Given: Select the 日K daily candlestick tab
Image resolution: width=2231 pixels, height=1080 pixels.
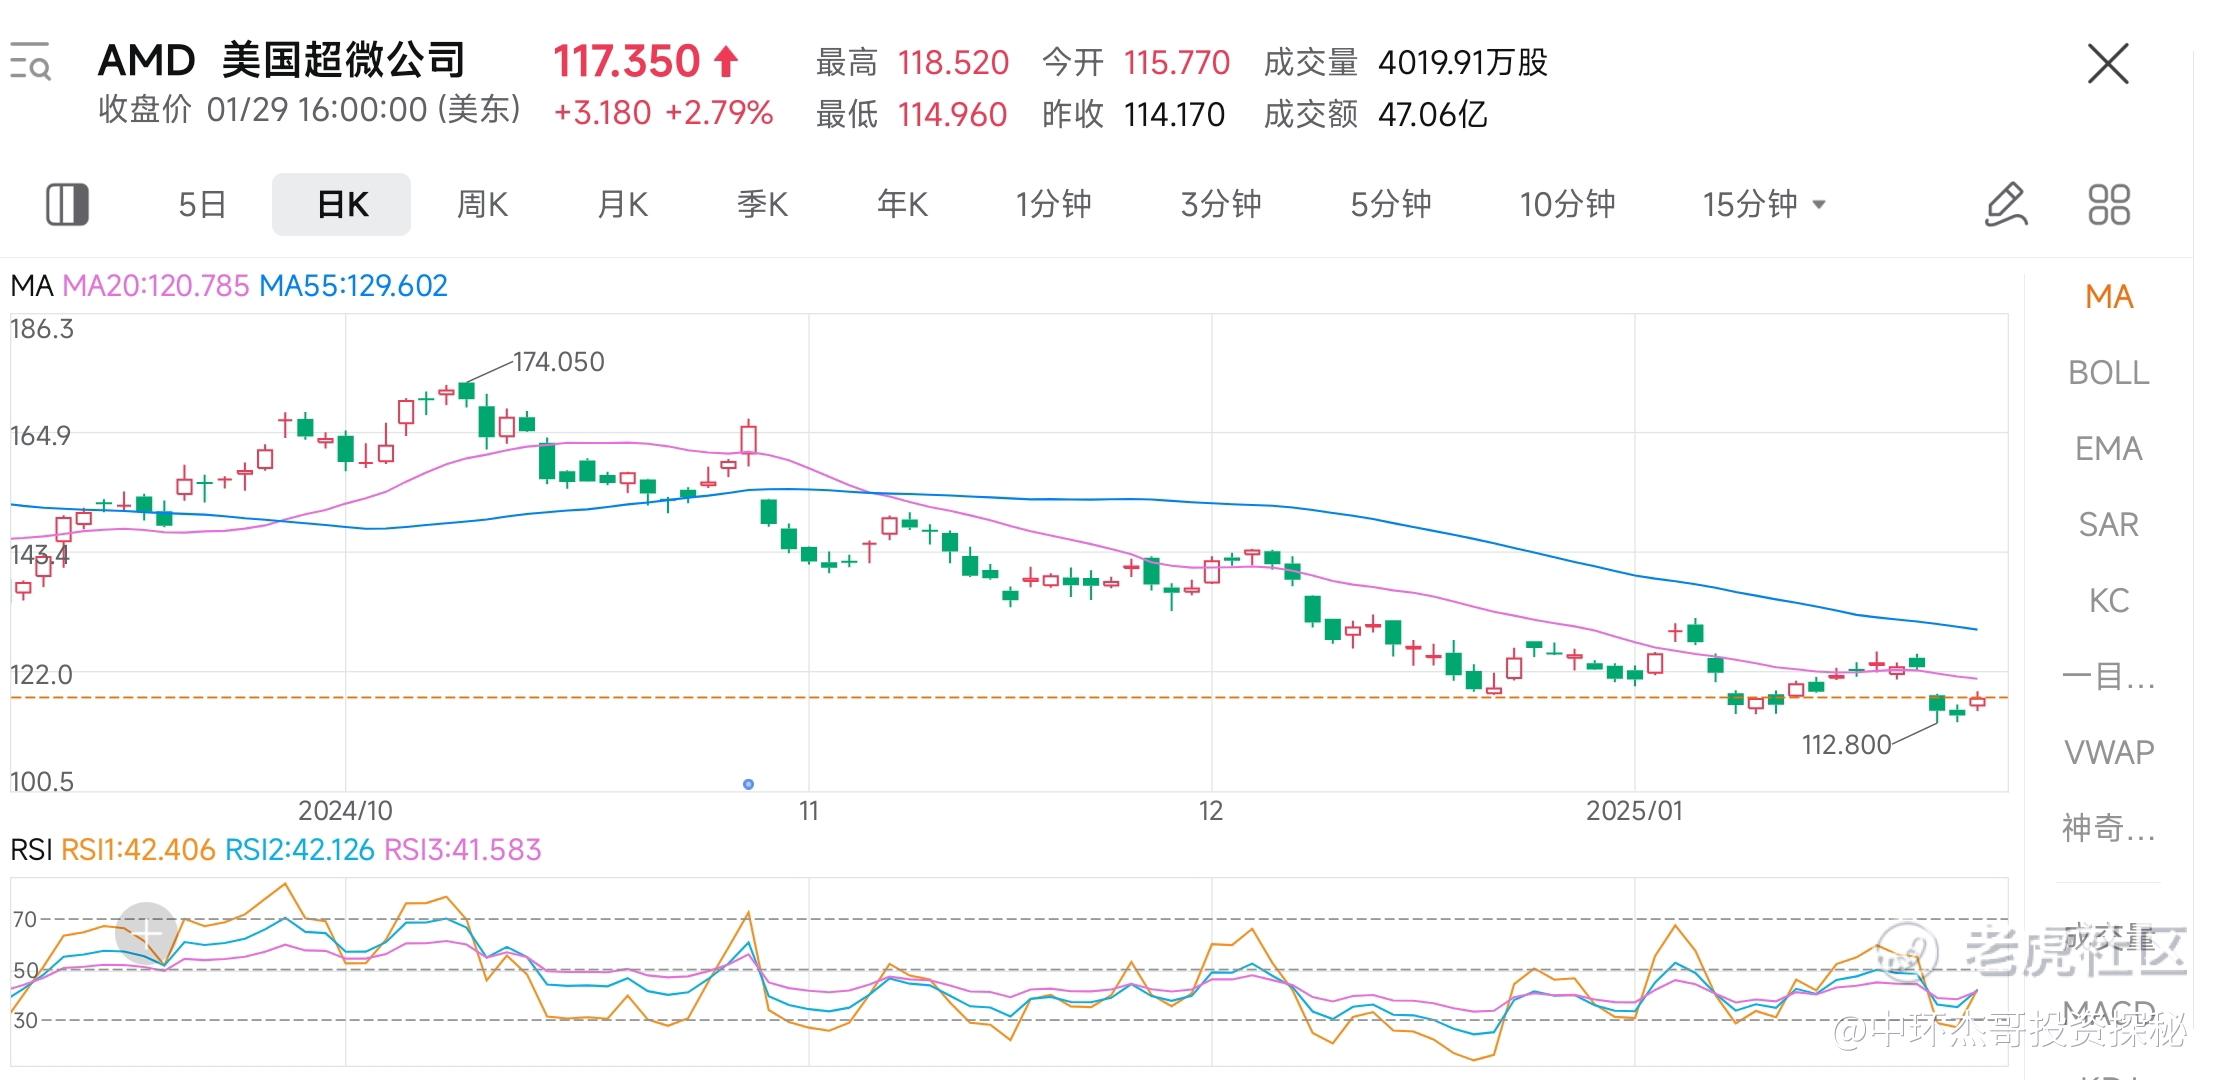Looking at the screenshot, I should [342, 204].
